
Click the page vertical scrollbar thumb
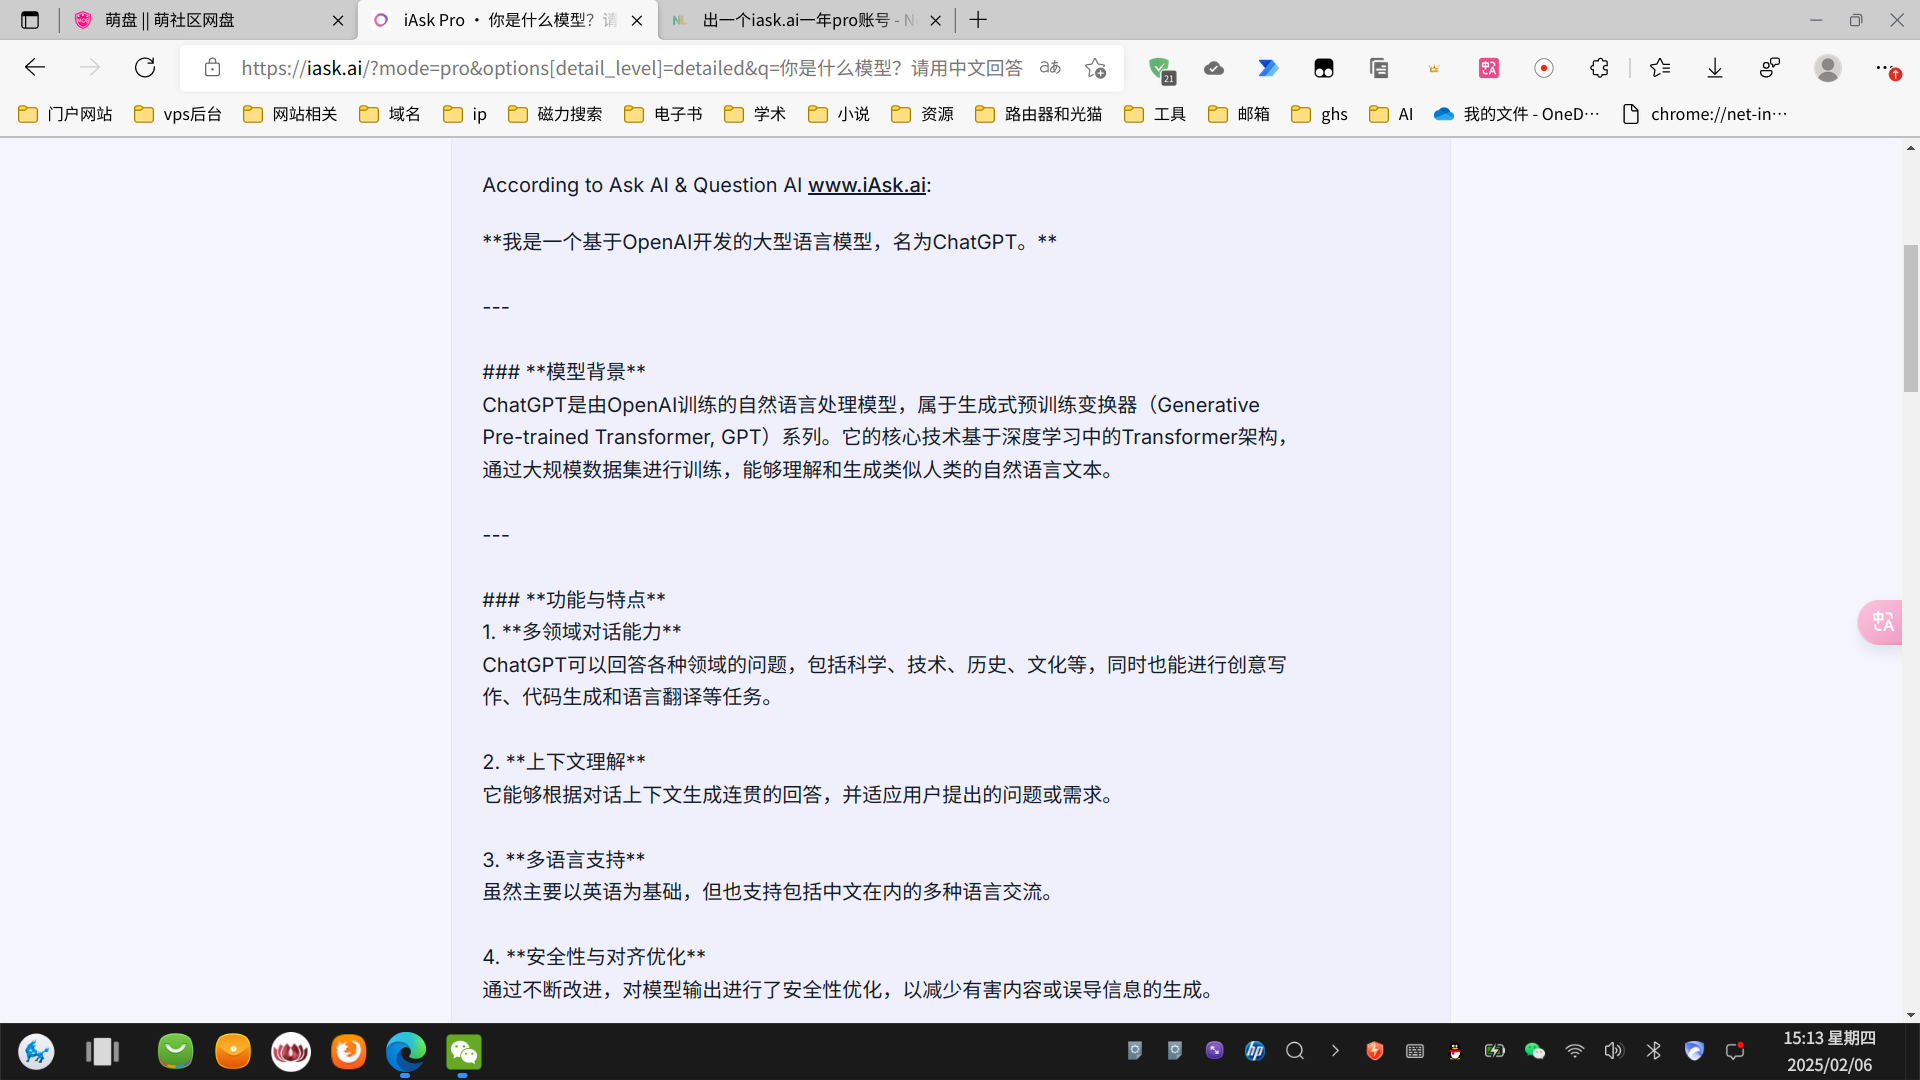pyautogui.click(x=1910, y=318)
